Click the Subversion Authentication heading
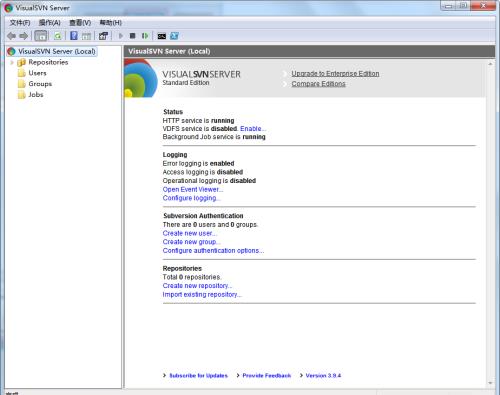The width and height of the screenshot is (500, 395). click(203, 216)
